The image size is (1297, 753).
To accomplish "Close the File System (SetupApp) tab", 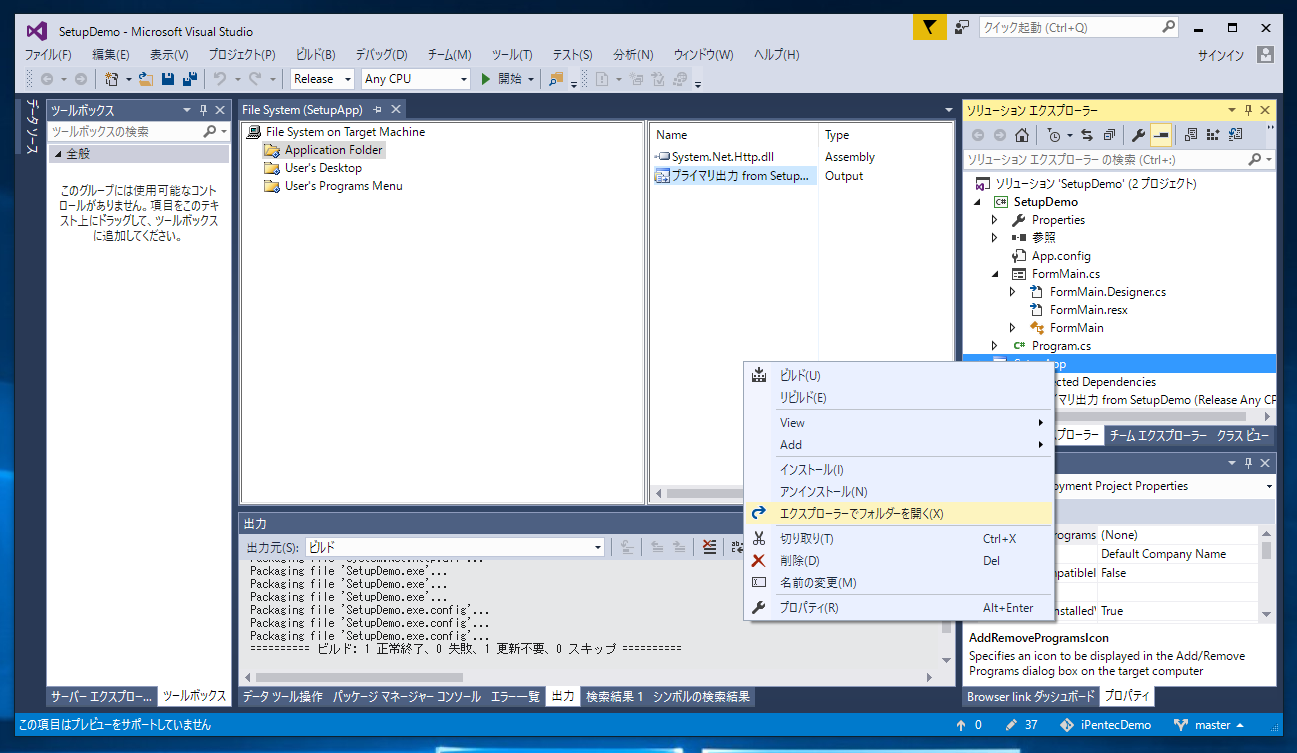I will (396, 109).
